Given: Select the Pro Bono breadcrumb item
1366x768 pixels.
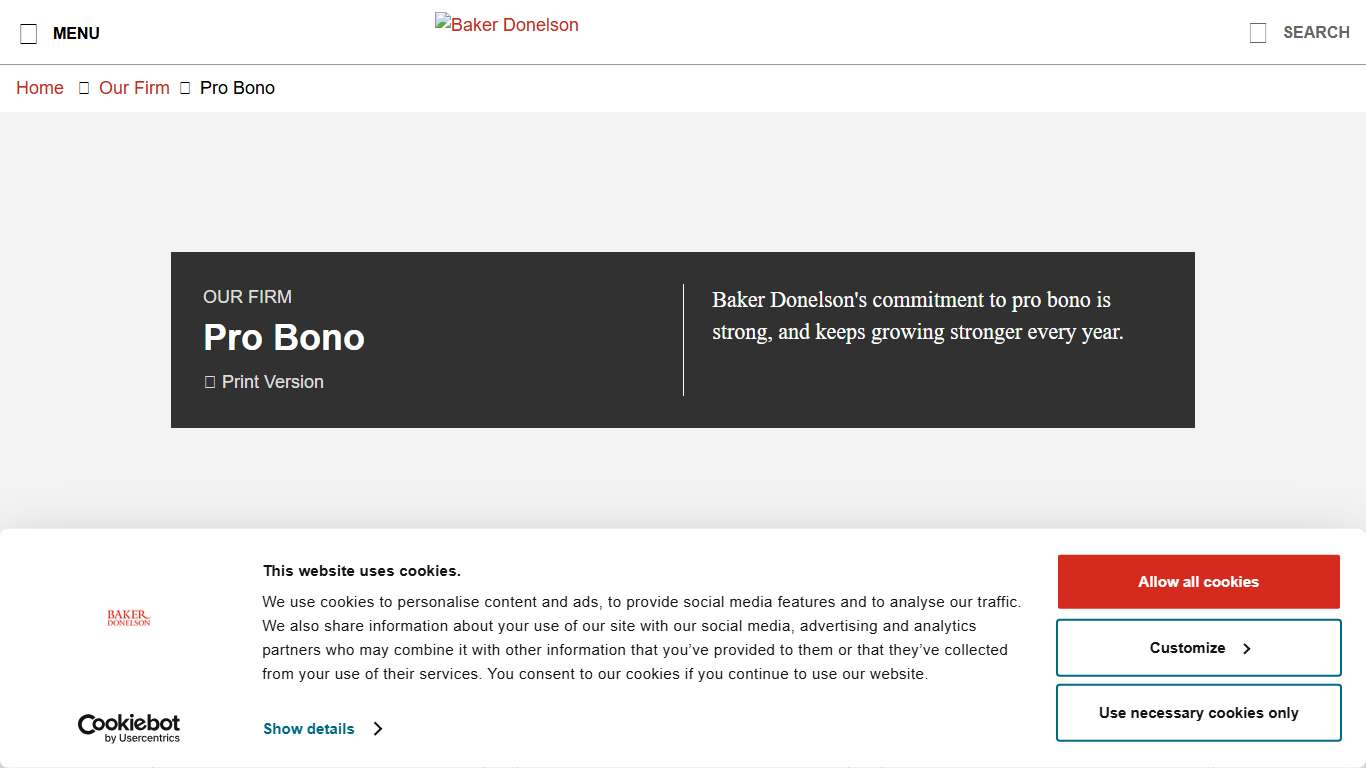Looking at the screenshot, I should [x=237, y=88].
